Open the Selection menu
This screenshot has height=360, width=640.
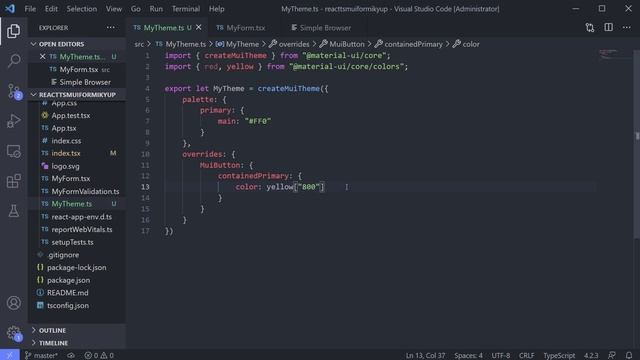point(82,9)
